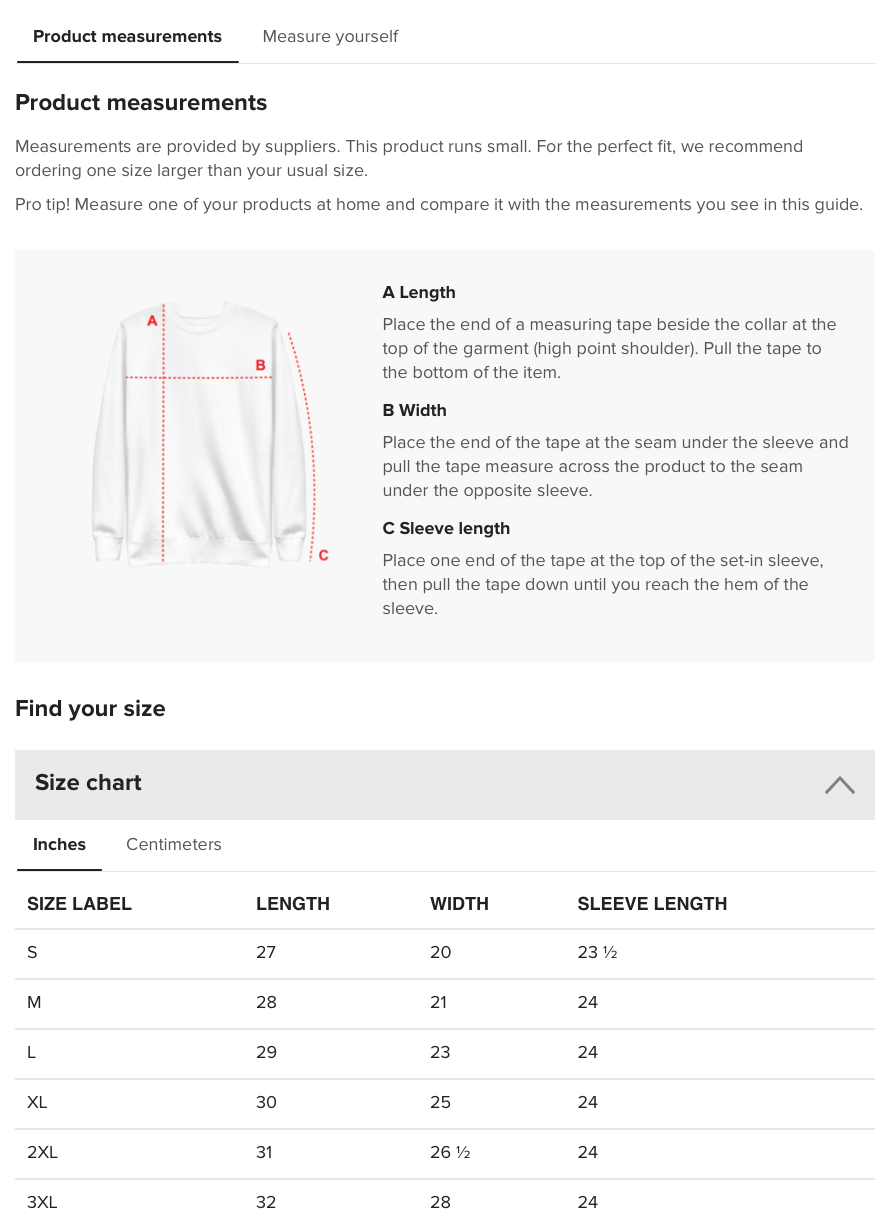Collapse the Size chart chevron arrow
This screenshot has height=1226, width=886.
pos(839,785)
